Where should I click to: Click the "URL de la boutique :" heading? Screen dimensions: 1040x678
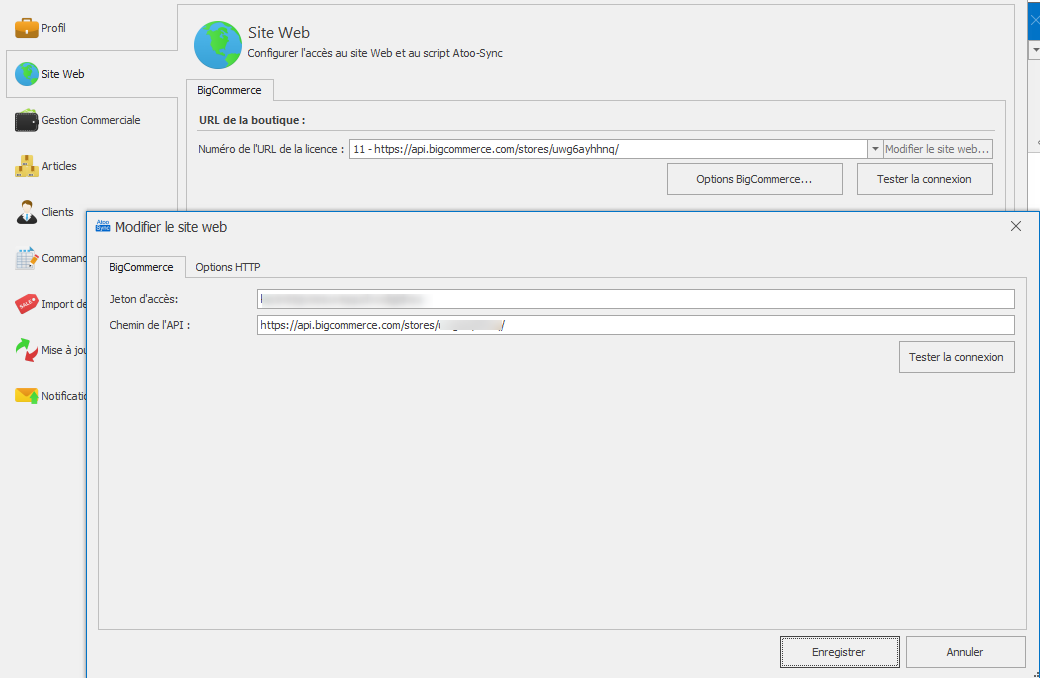pos(252,120)
